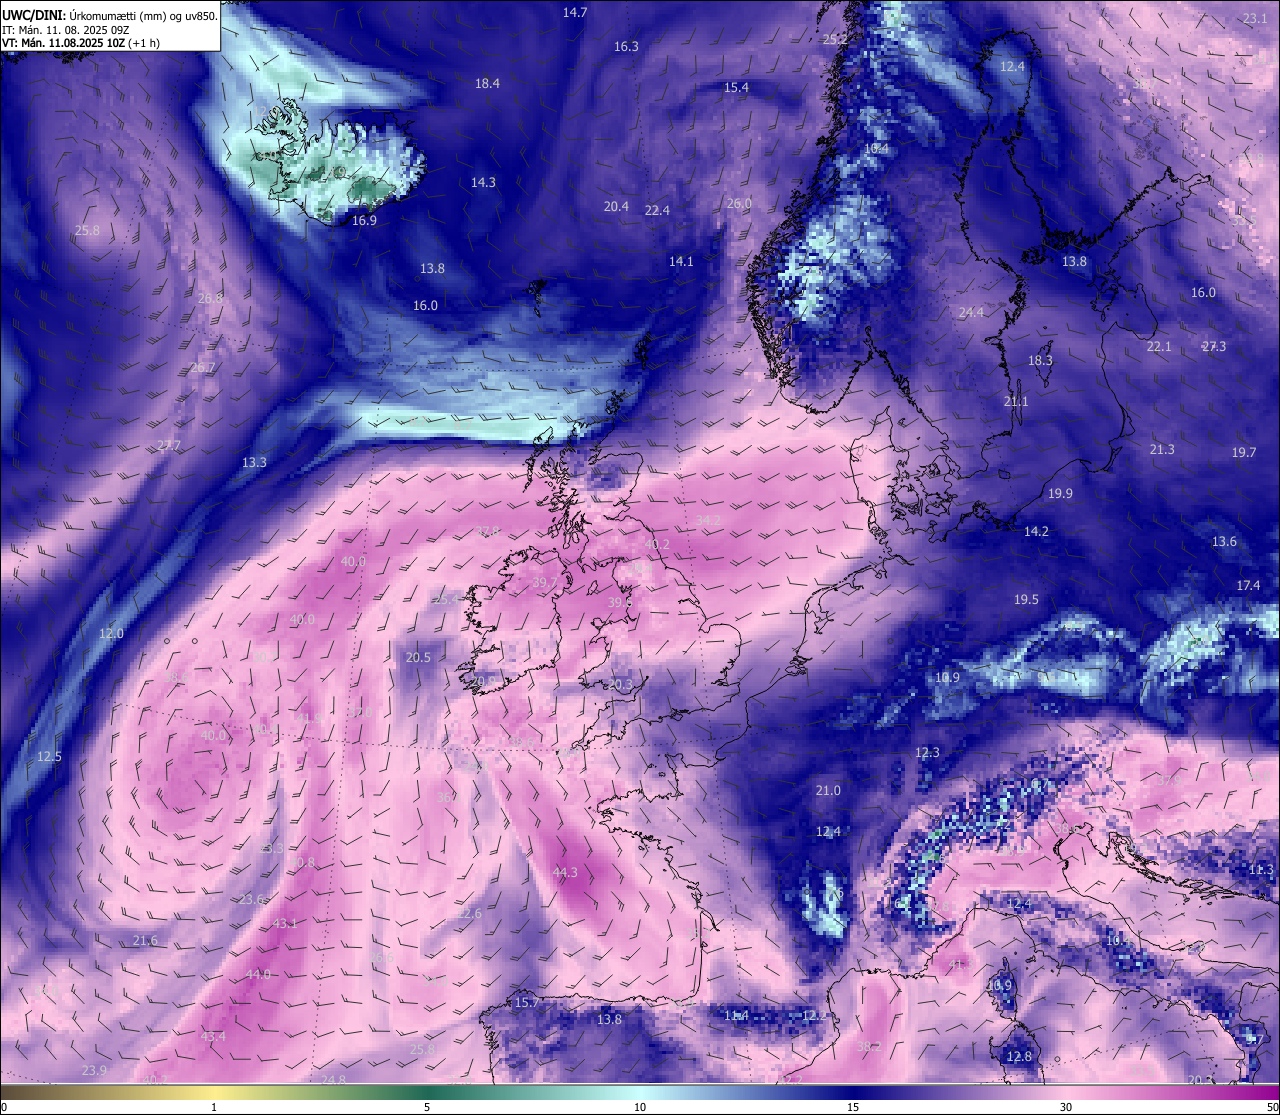Image resolution: width=1280 pixels, height=1115 pixels.
Task: Click the 14.7 value at top of map
Action: pyautogui.click(x=575, y=13)
